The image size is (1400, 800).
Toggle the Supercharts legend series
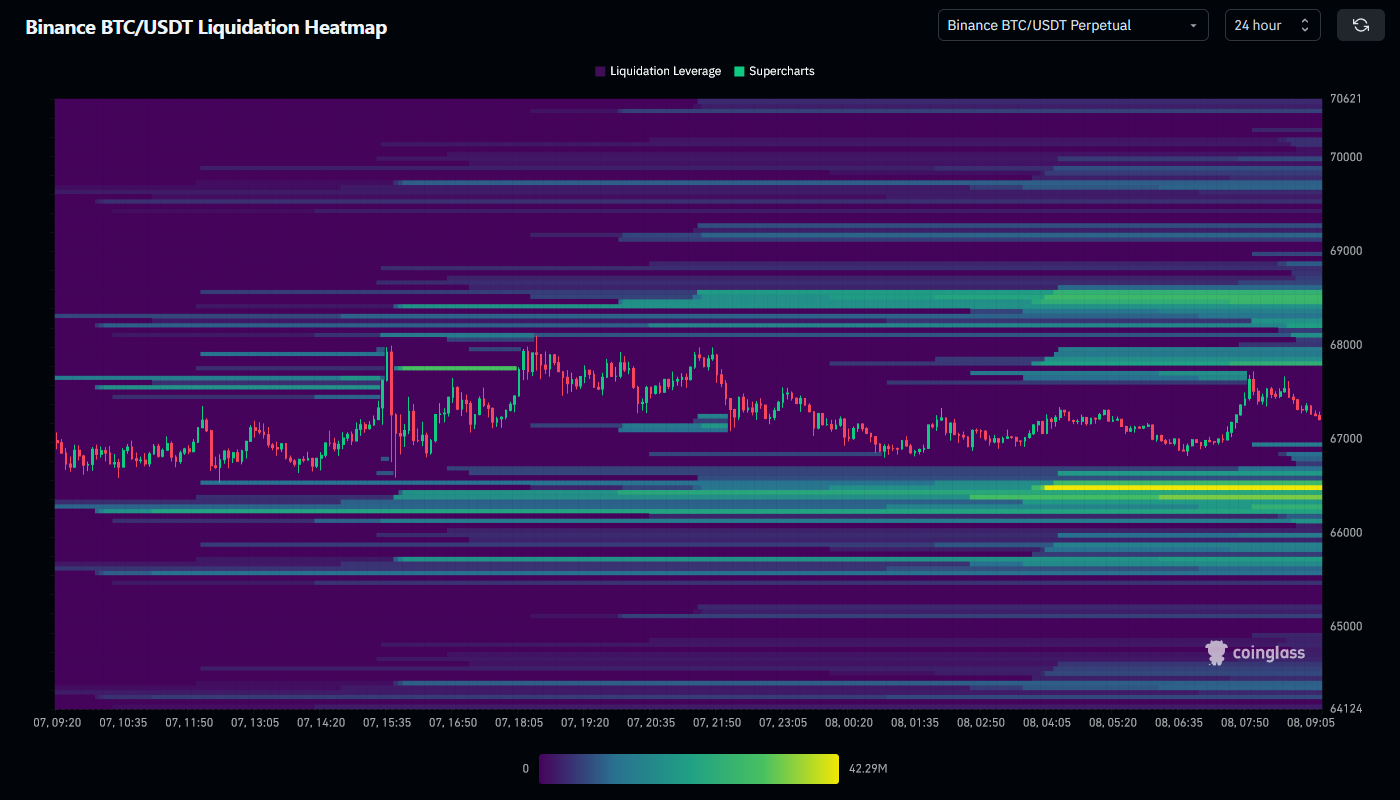(774, 72)
